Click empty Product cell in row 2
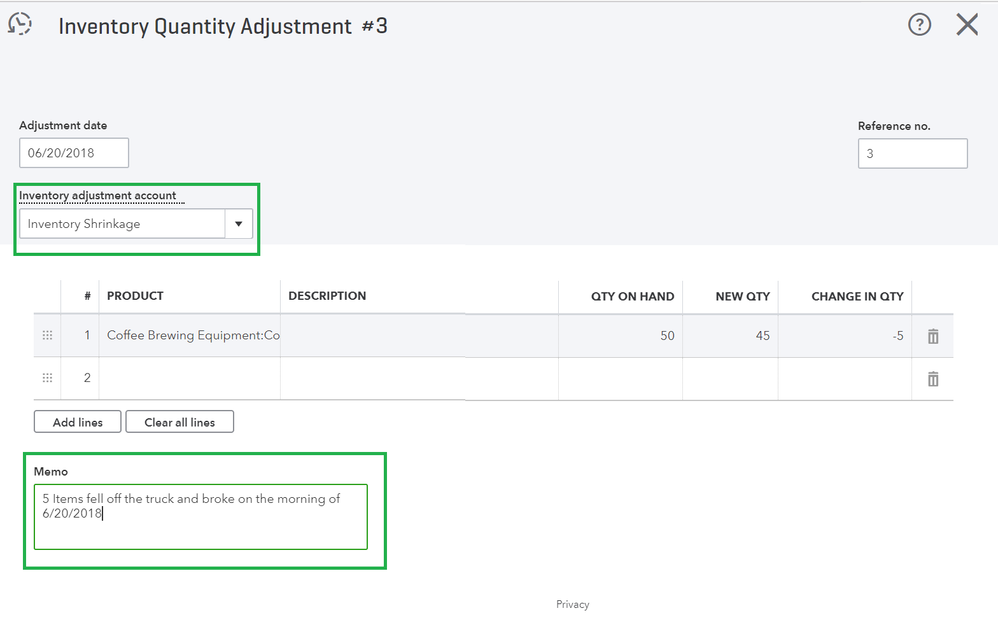The width and height of the screenshot is (998, 643). click(x=190, y=379)
